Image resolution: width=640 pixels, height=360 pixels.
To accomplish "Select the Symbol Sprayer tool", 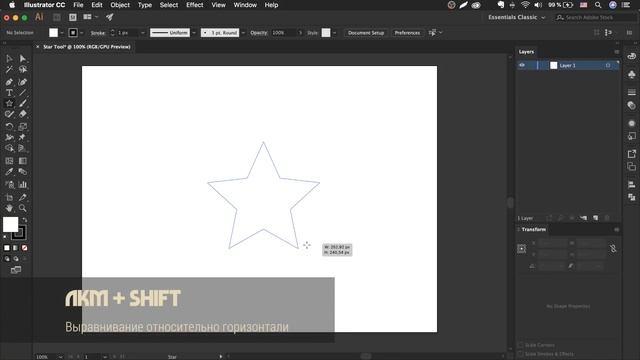I will pos(9,184).
